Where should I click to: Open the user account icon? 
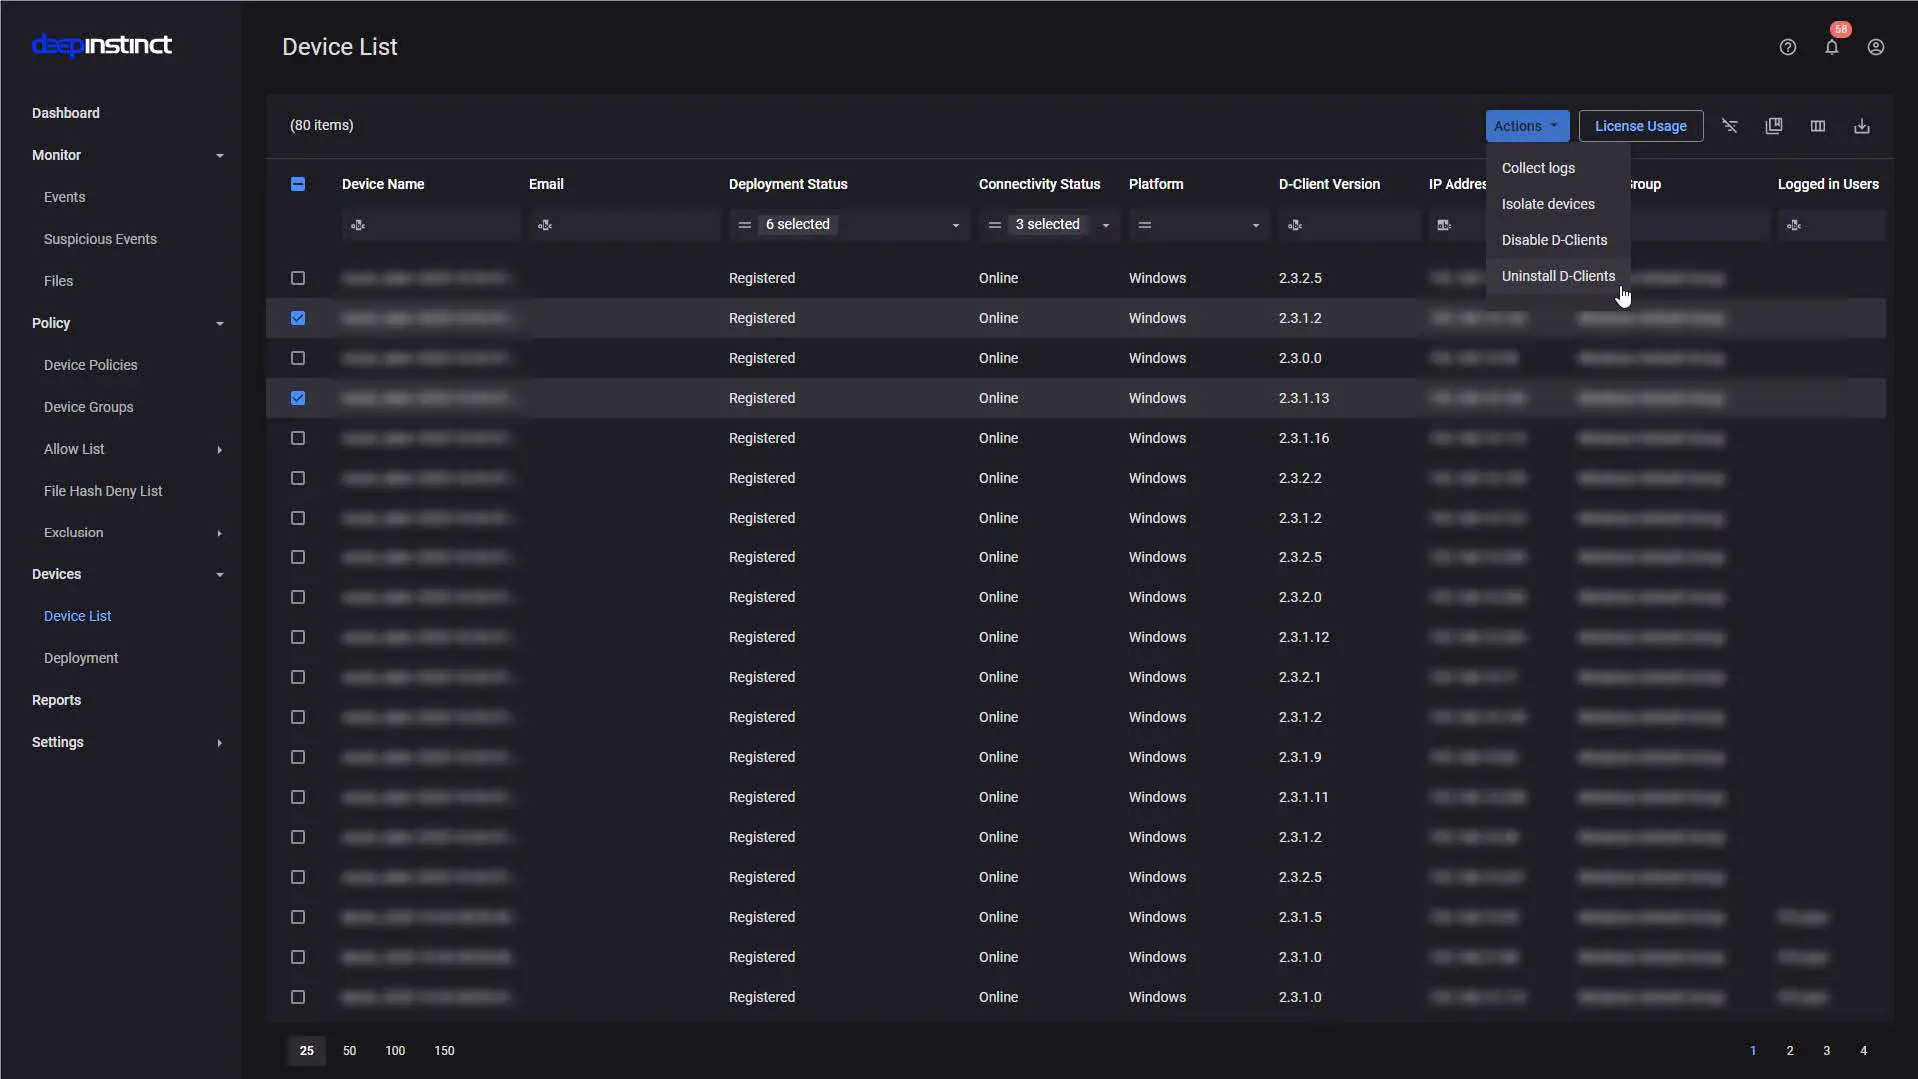point(1875,47)
